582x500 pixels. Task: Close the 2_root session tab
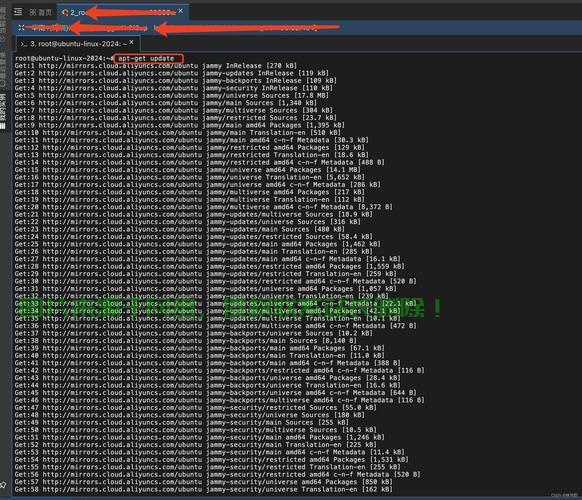point(180,11)
